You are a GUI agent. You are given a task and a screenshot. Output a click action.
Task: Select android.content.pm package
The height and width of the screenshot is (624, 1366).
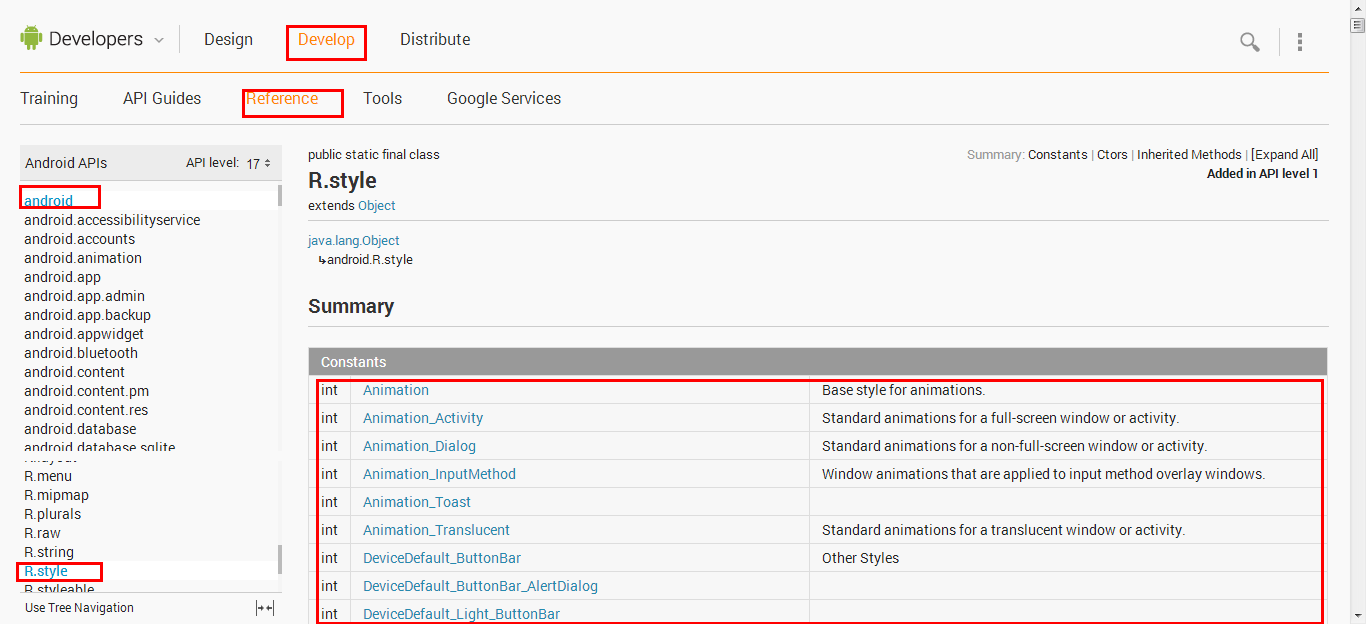click(x=86, y=391)
